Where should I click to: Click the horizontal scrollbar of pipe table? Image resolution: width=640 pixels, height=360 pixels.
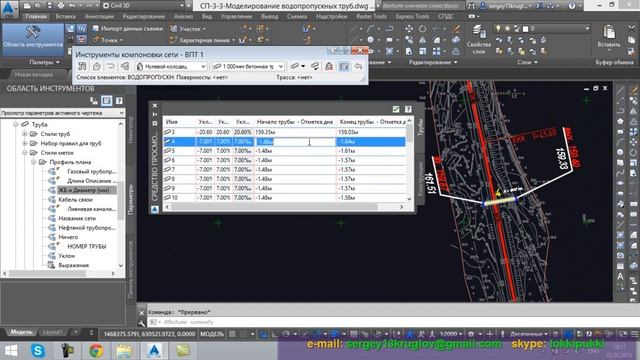pyautogui.click(x=273, y=207)
